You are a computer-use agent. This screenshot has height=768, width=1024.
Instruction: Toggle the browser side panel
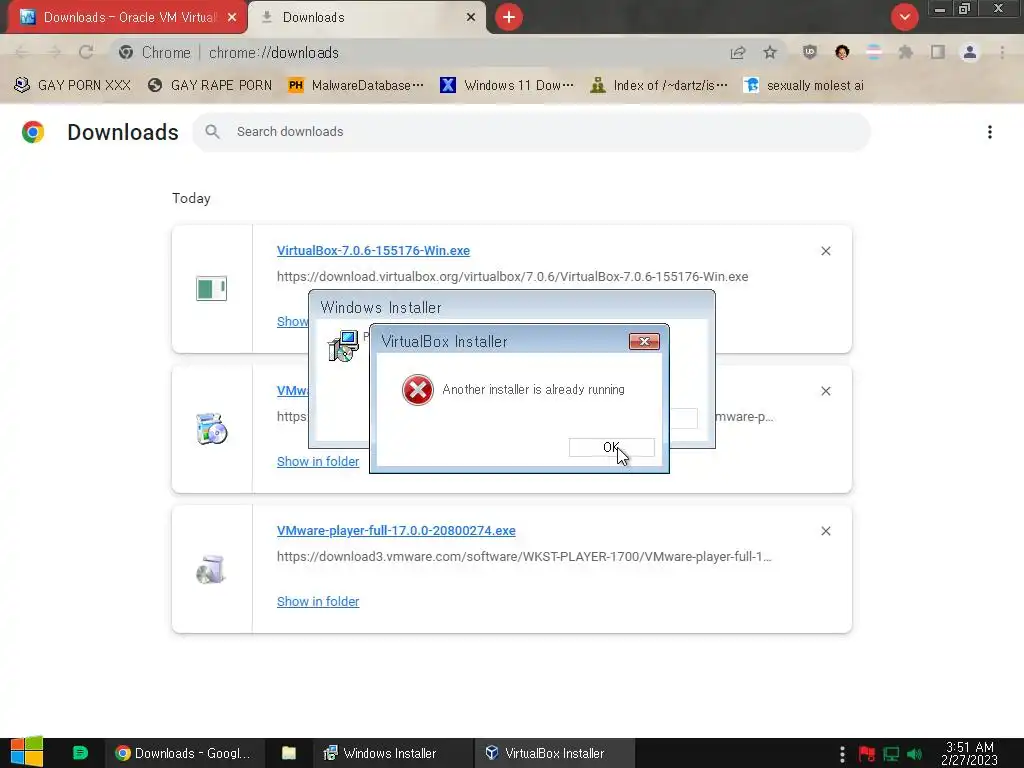click(x=938, y=52)
